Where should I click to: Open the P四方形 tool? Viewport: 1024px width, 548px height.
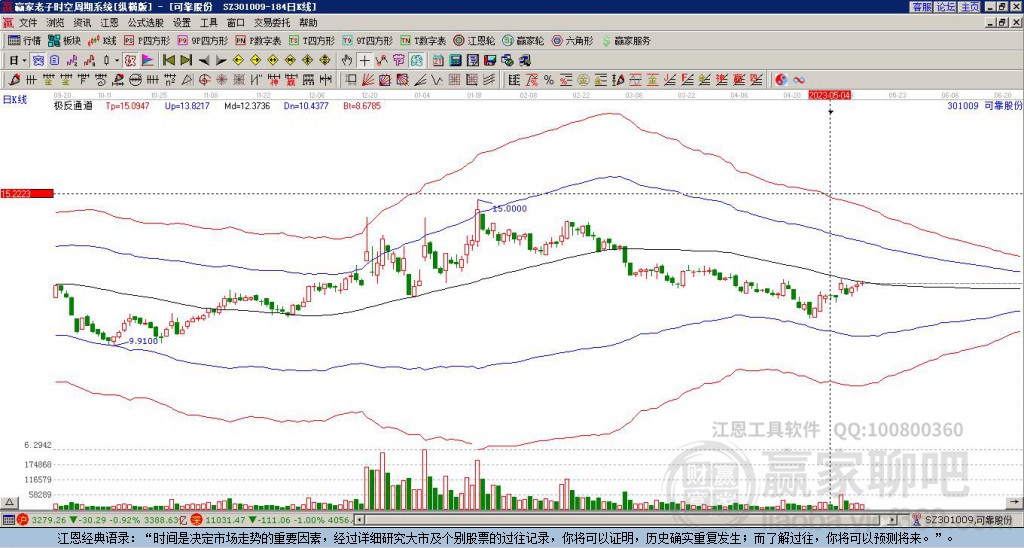(147, 40)
